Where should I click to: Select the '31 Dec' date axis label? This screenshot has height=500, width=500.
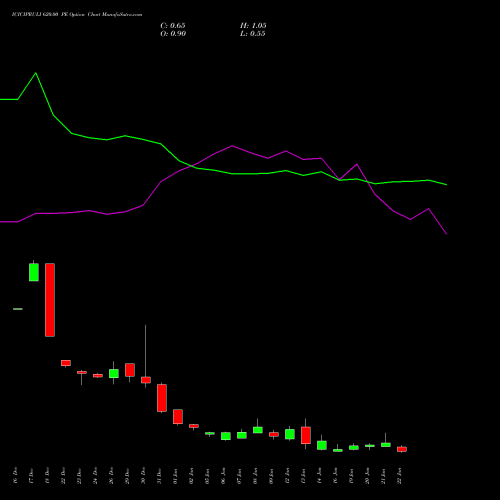160,475
